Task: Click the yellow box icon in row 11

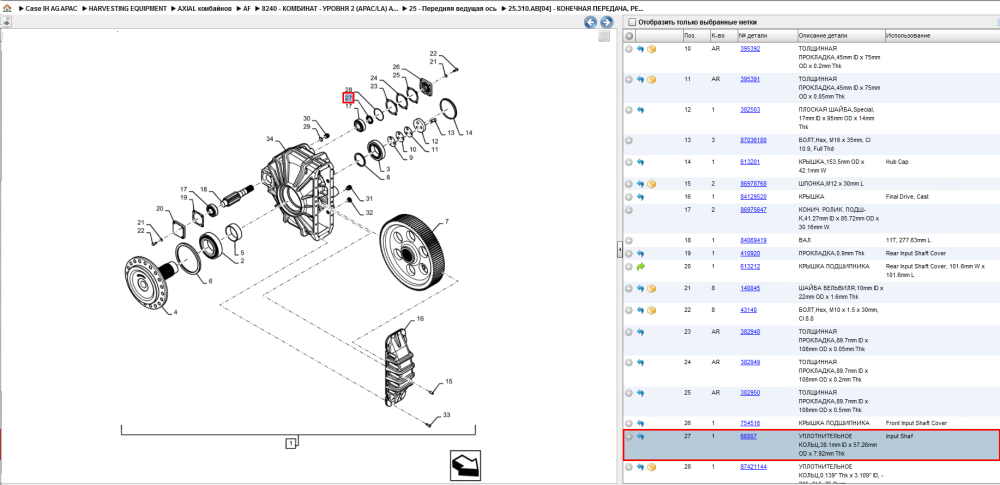Action: pos(652,80)
